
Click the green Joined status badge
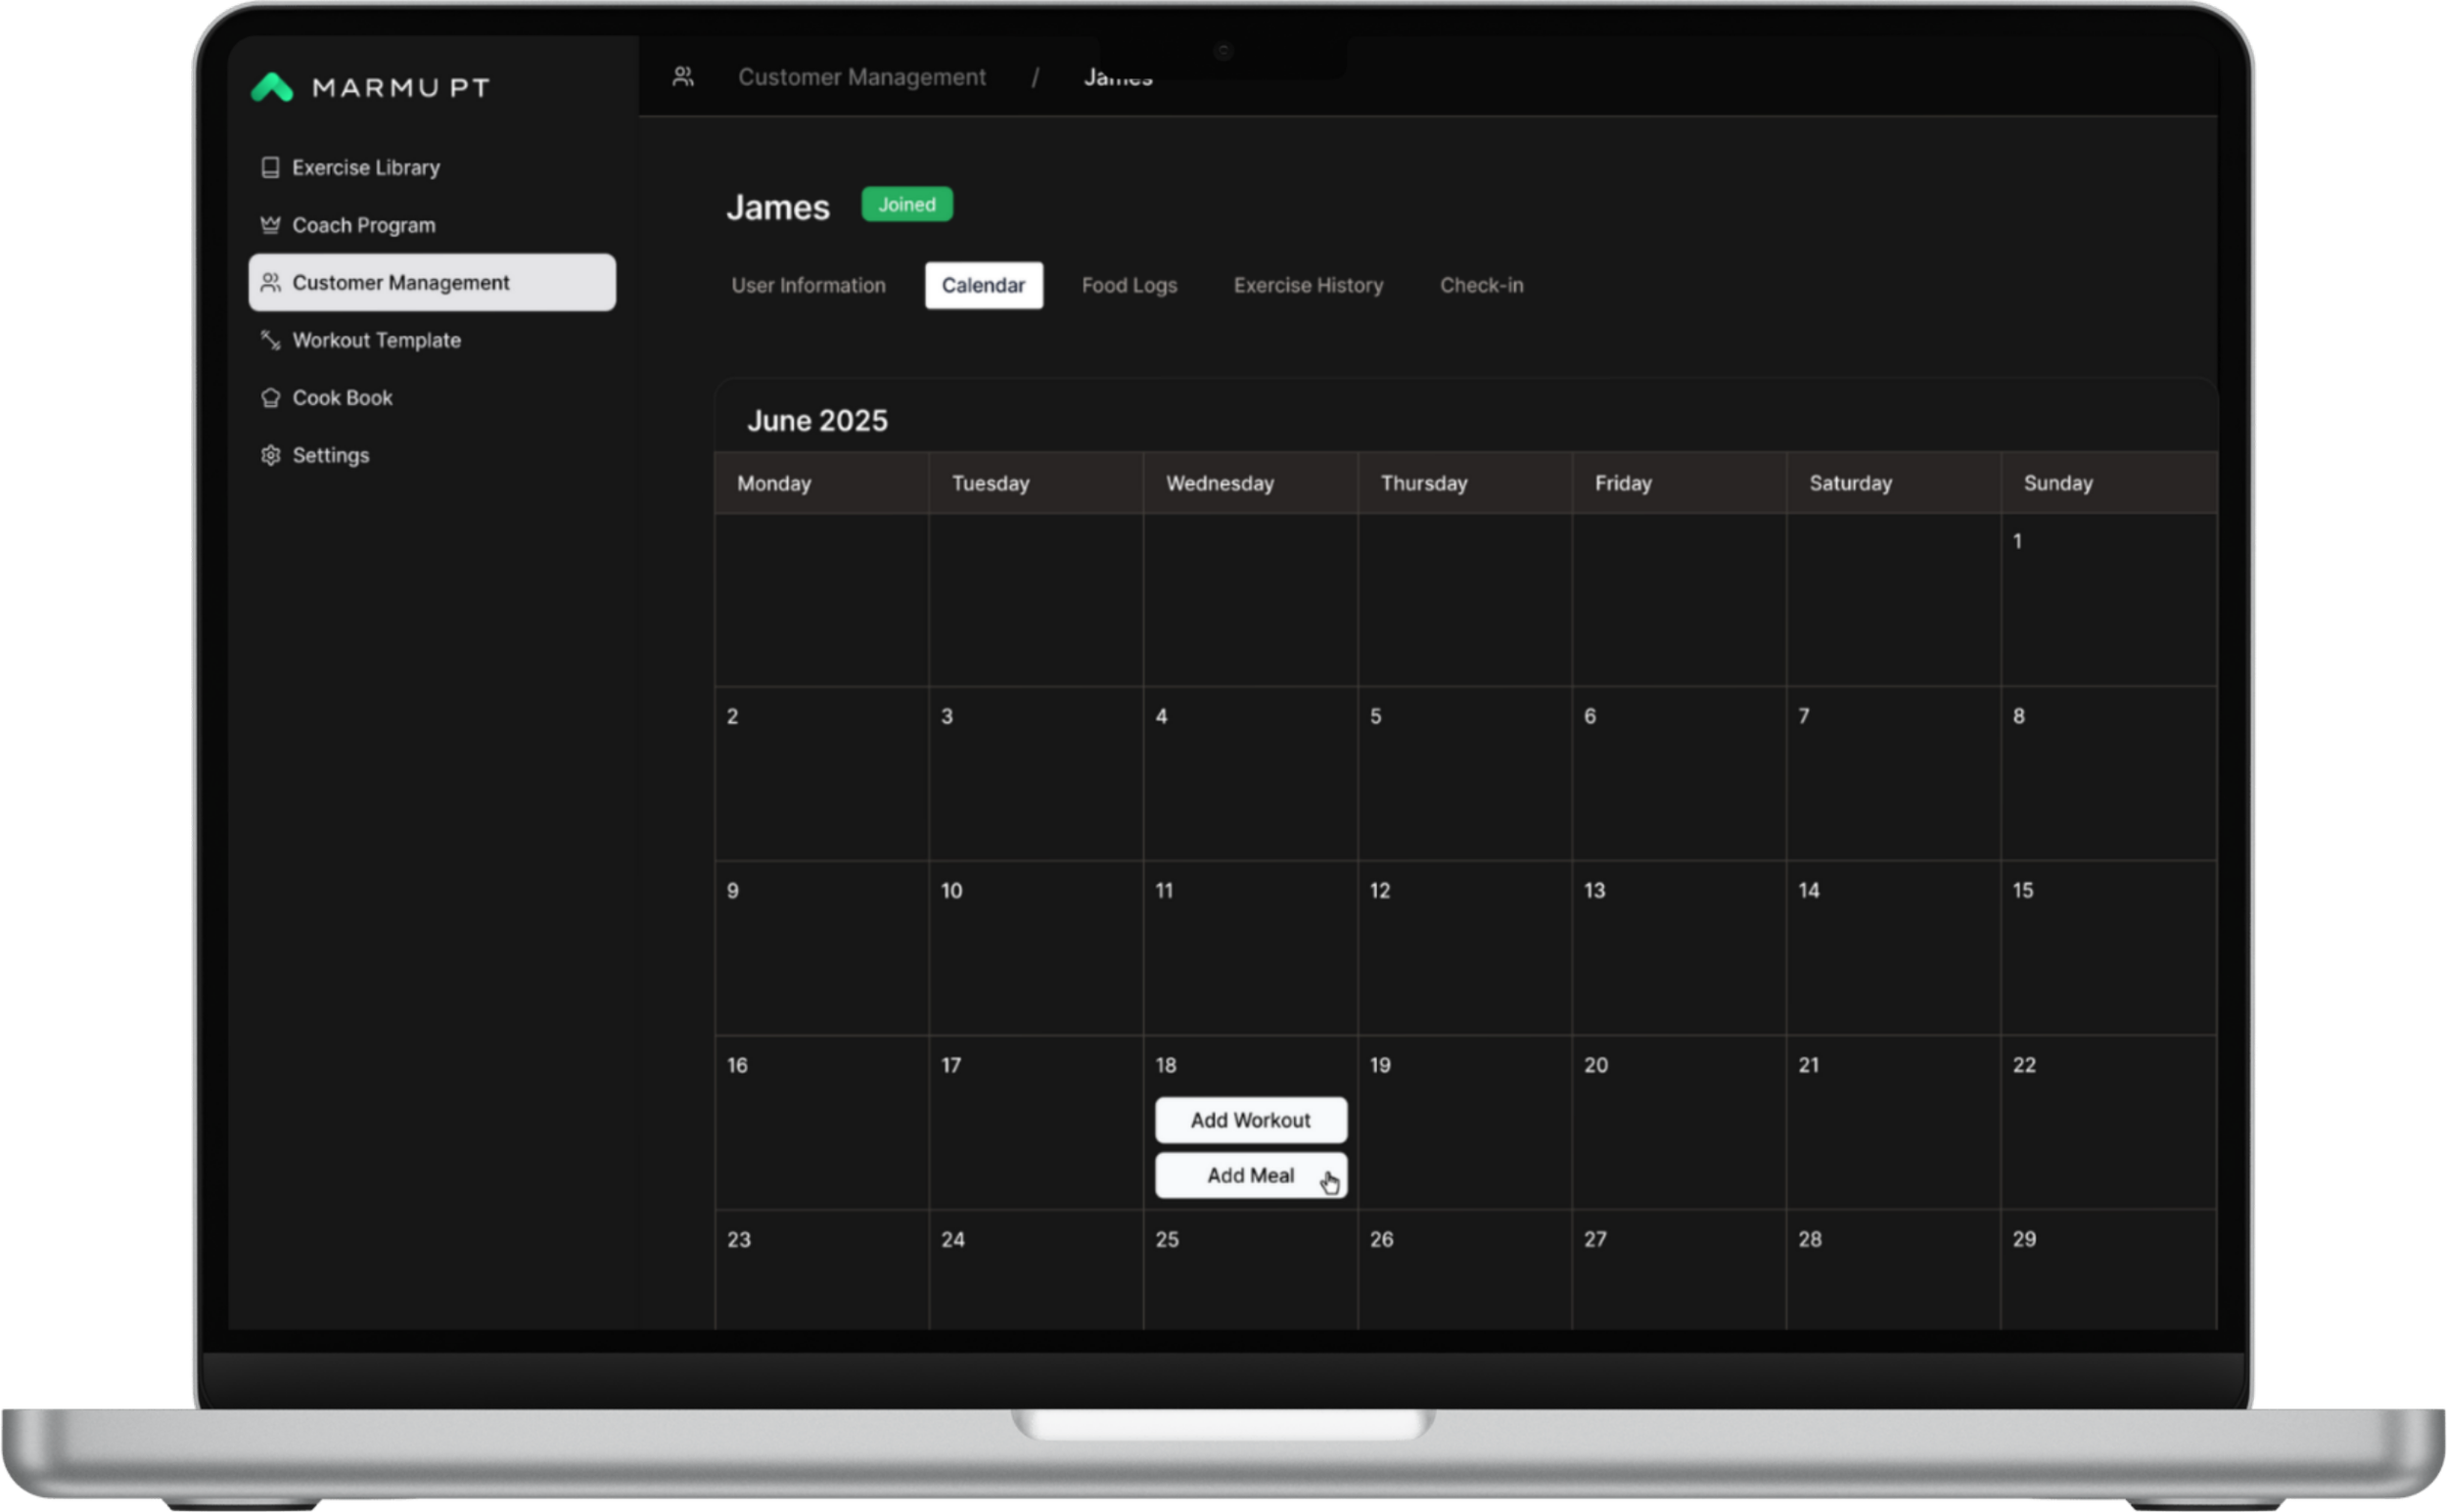click(x=906, y=205)
